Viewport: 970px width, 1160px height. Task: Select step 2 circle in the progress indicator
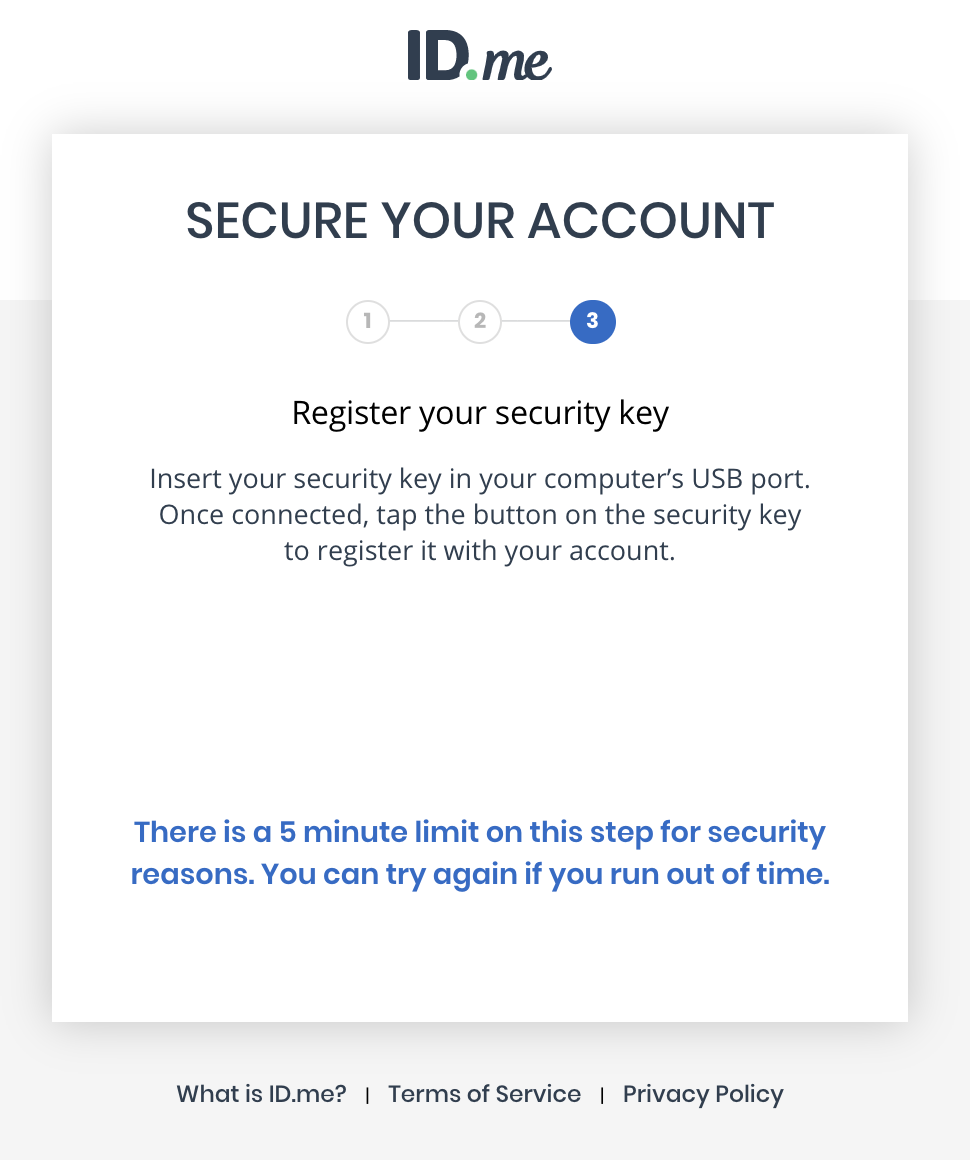coord(480,321)
